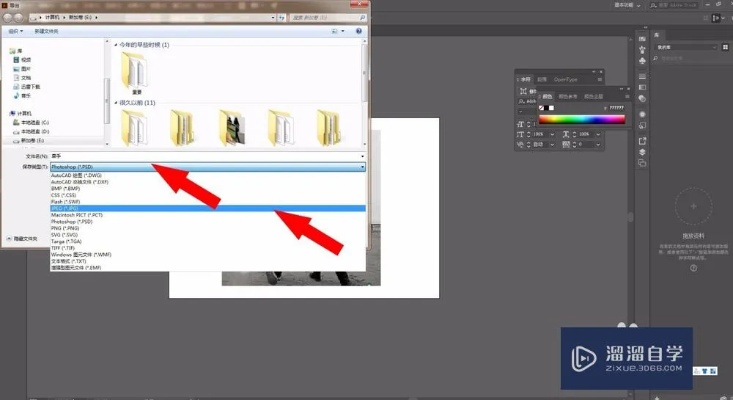Open the 基本功能 workspace switcher dropdown
The image size is (733, 400).
coord(627,5)
